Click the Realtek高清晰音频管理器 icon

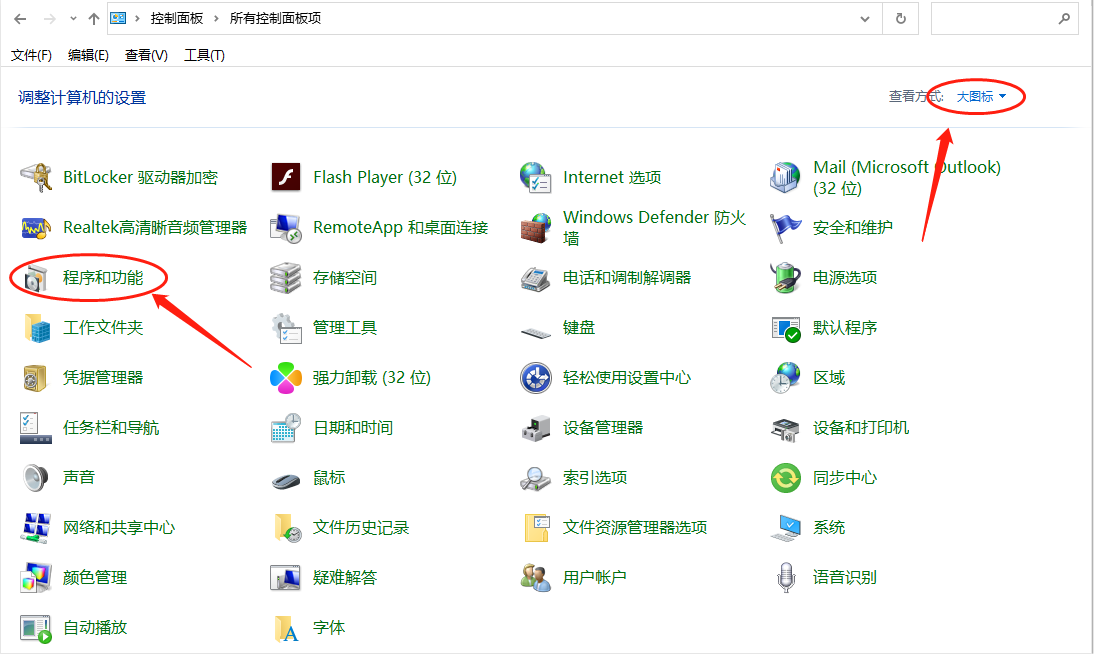click(x=36, y=228)
